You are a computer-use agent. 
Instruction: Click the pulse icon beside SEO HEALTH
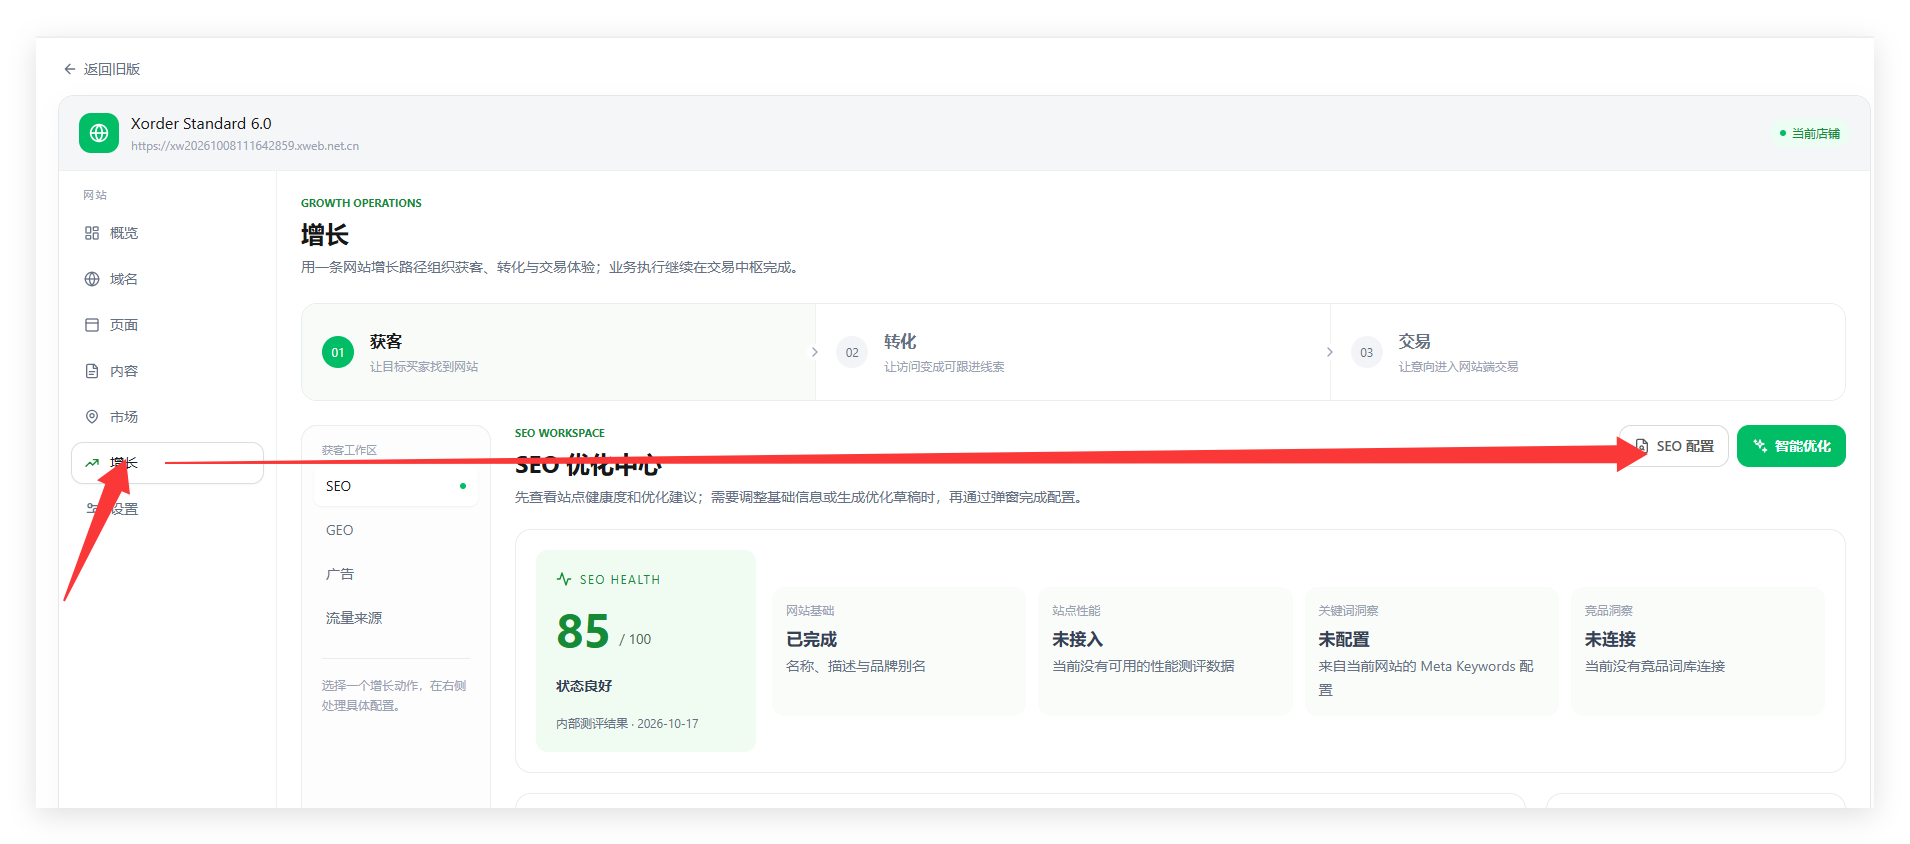pos(564,579)
